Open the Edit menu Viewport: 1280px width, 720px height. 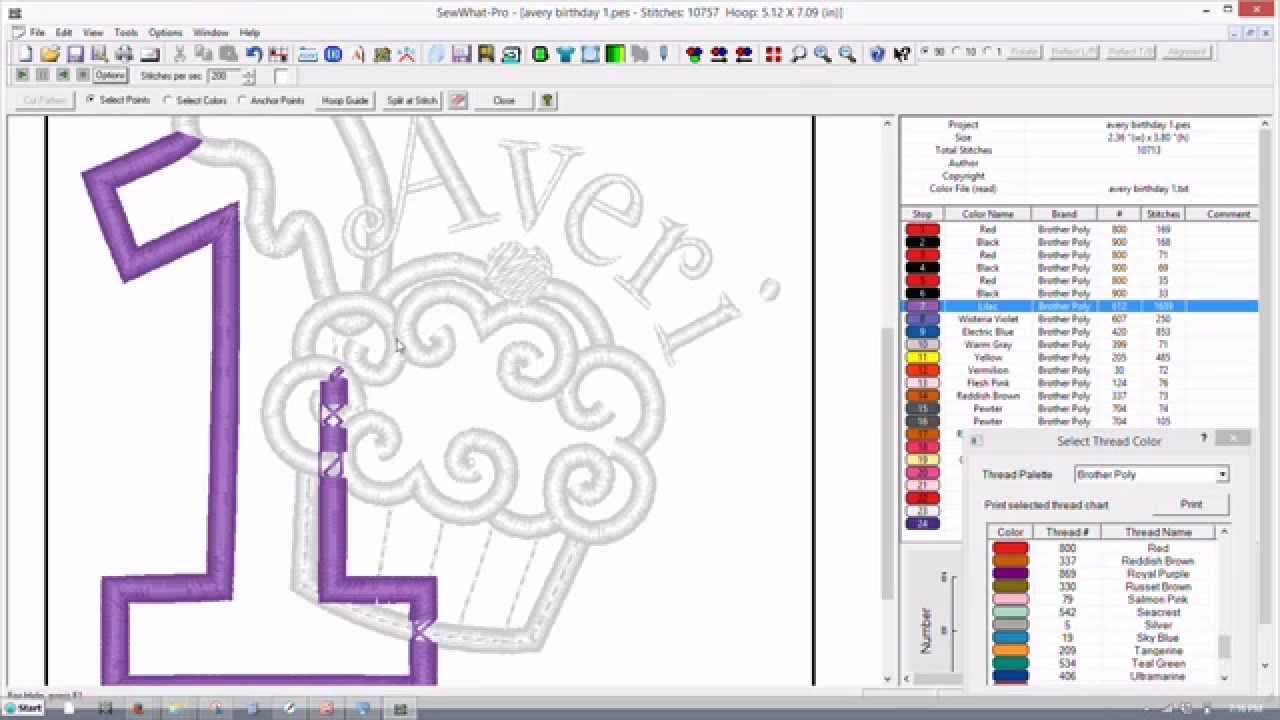tap(63, 33)
